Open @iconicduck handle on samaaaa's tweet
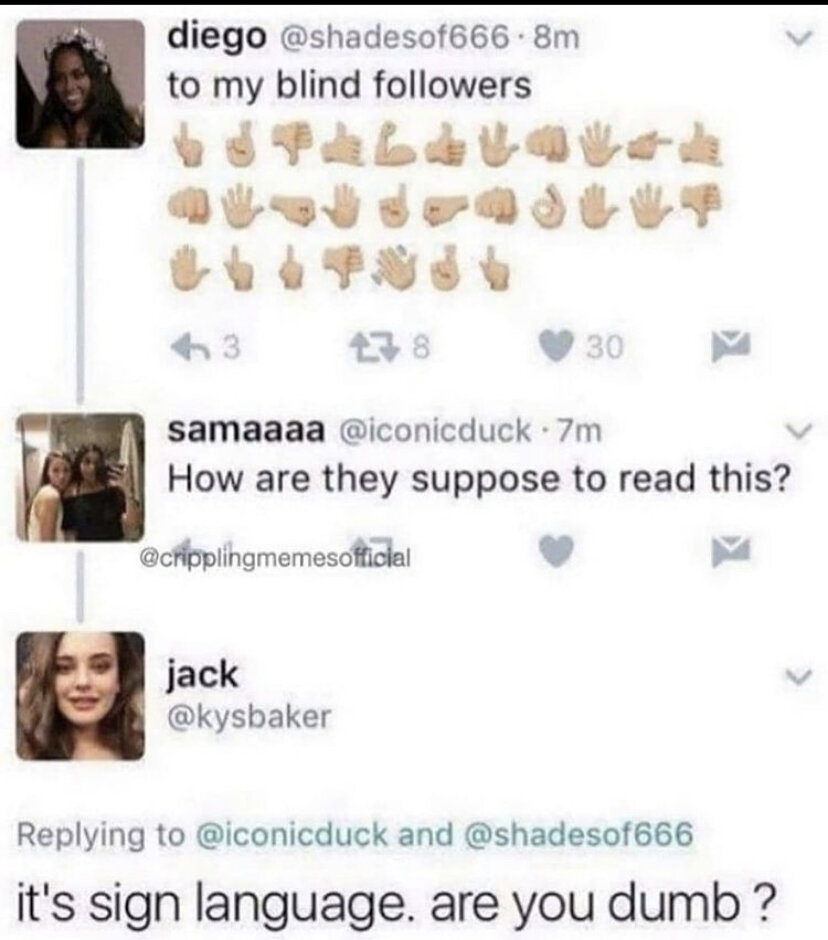 [x=435, y=431]
